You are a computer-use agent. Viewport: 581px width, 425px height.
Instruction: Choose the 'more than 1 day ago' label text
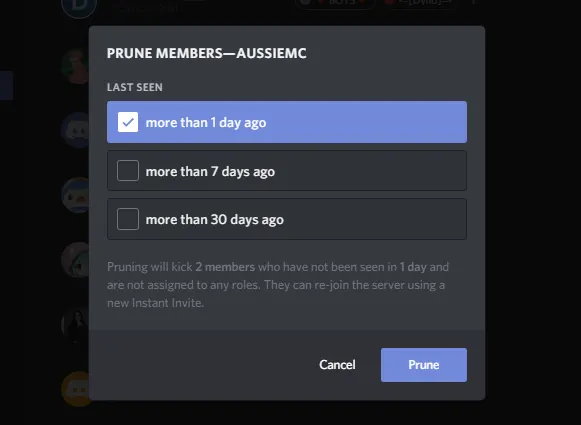(206, 122)
